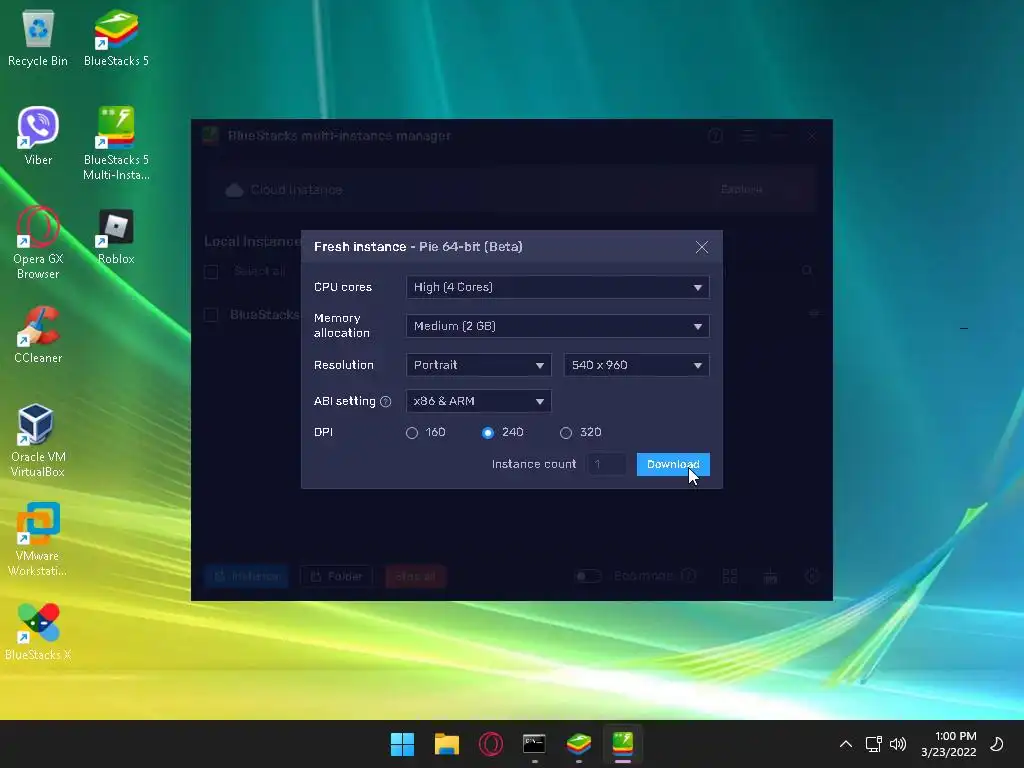Click the Download button
The height and width of the screenshot is (768, 1024).
[673, 464]
